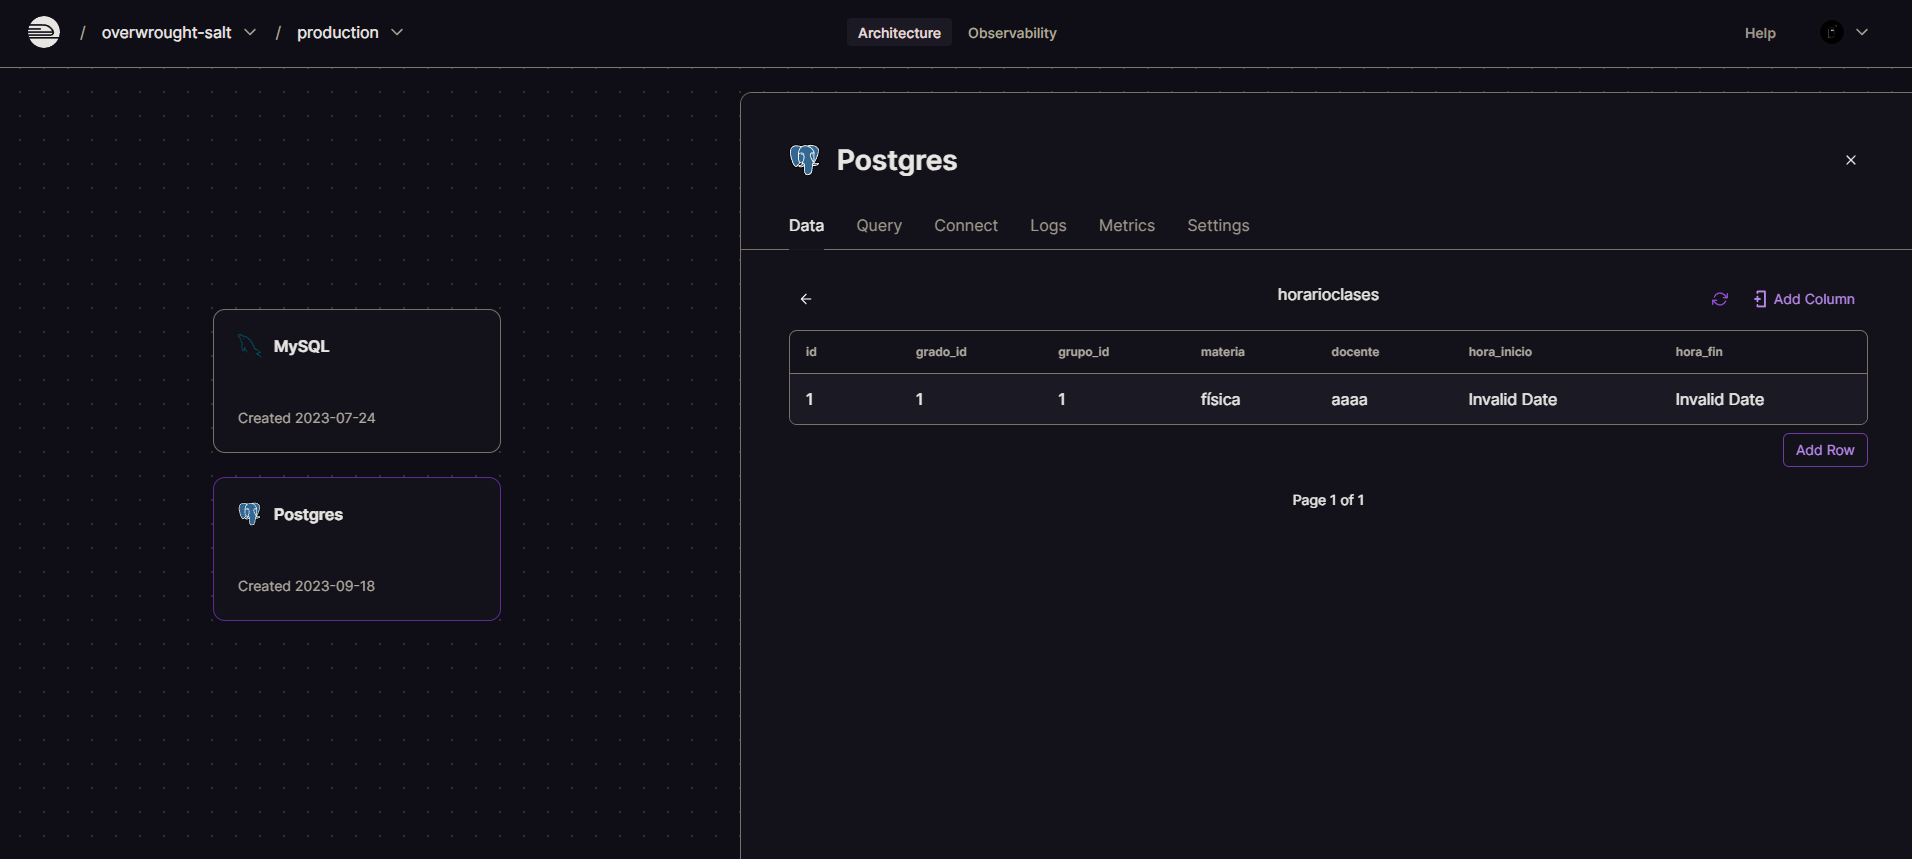Click the 'Page 1 of 1' indicator

tap(1328, 500)
